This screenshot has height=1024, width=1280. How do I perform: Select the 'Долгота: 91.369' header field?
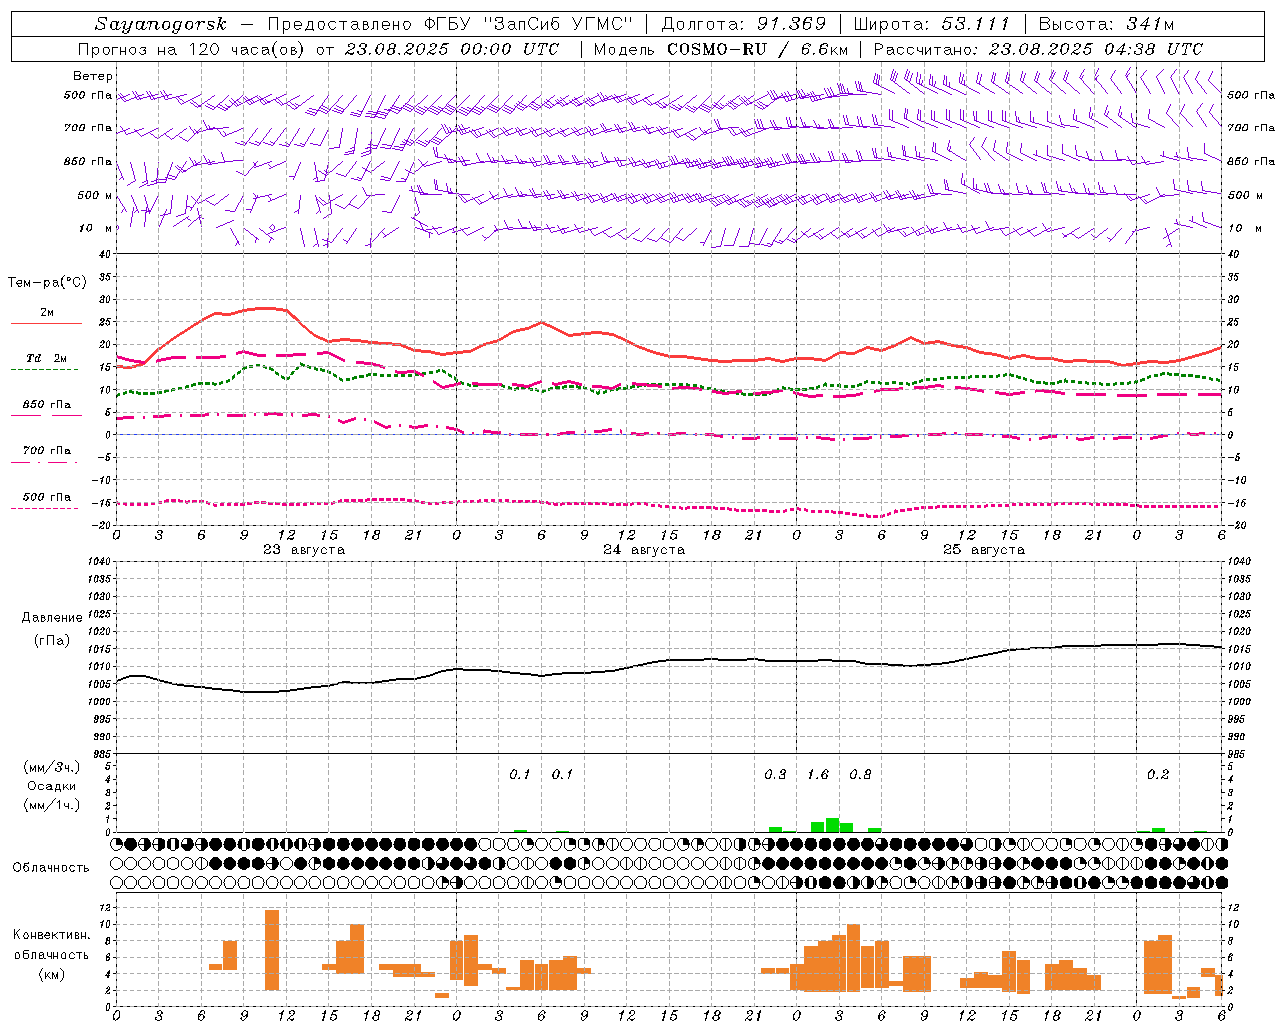[744, 24]
